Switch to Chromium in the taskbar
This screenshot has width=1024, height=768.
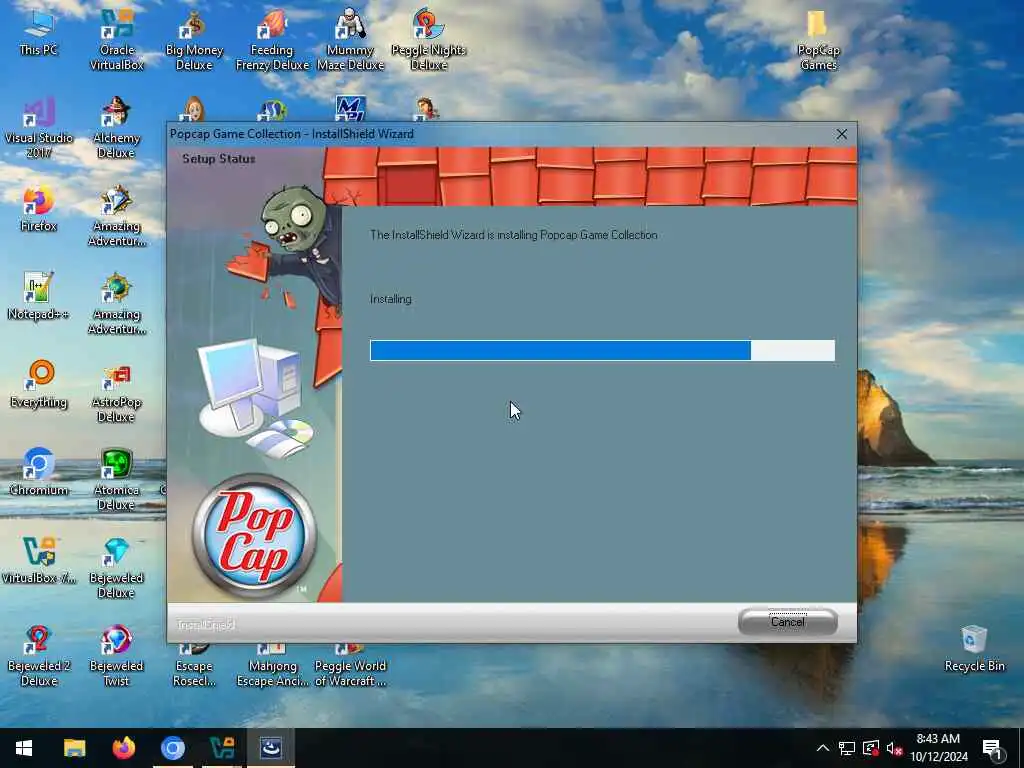tap(172, 748)
